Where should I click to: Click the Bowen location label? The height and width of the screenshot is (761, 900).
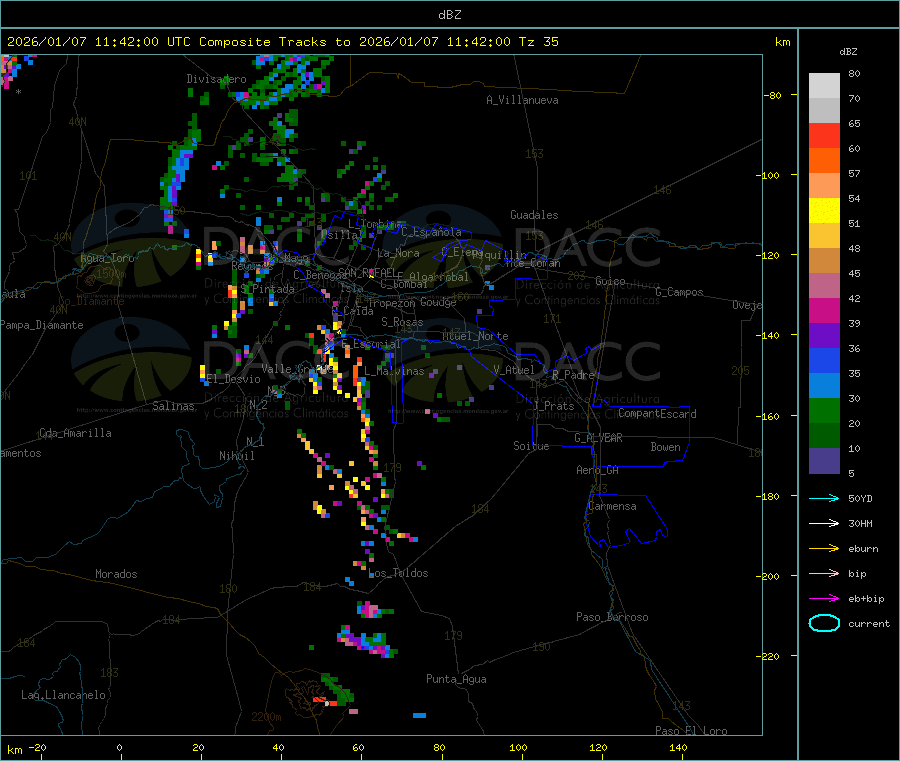pos(666,447)
